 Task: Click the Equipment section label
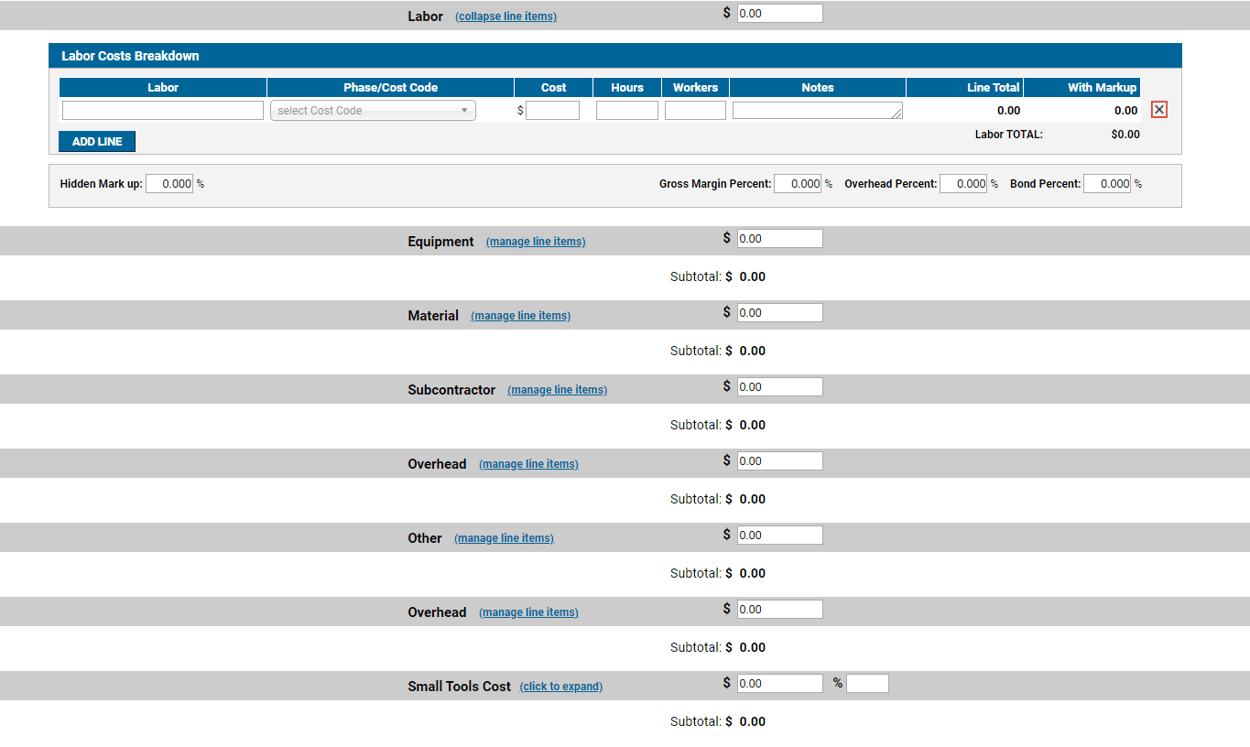click(x=441, y=242)
